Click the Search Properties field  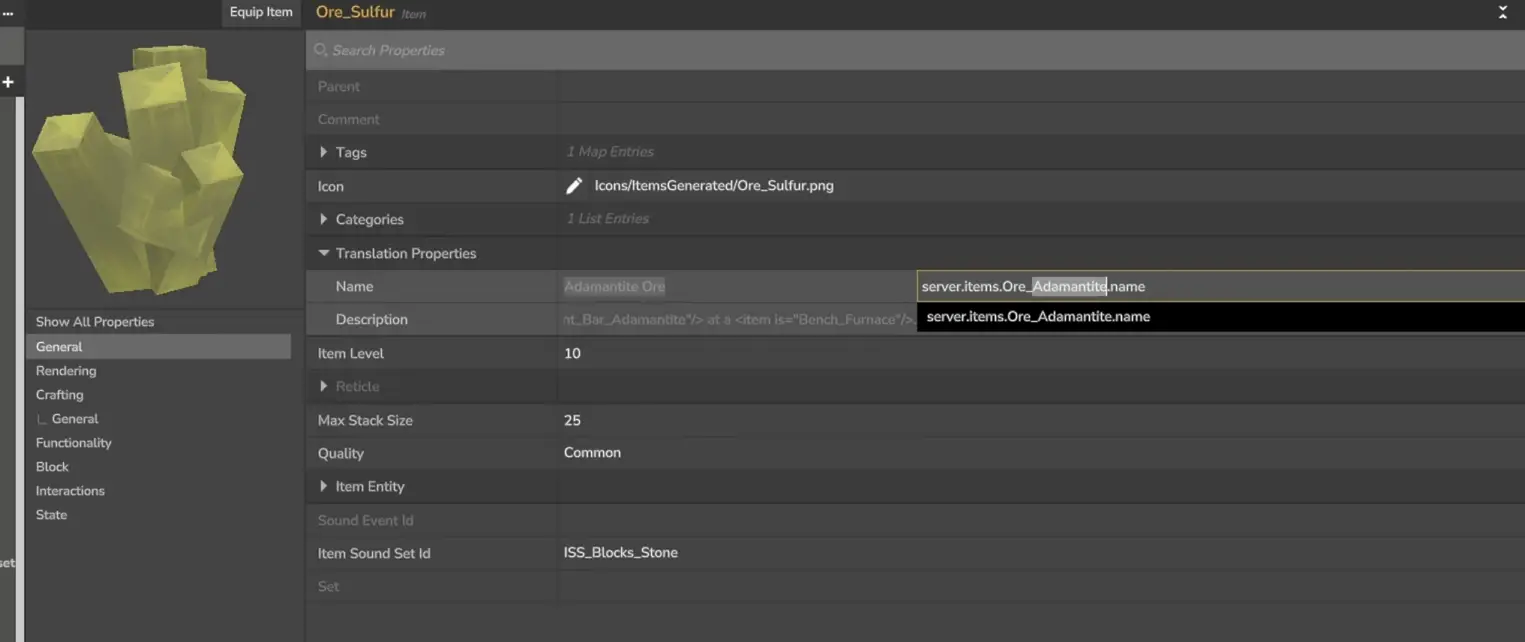coord(900,50)
